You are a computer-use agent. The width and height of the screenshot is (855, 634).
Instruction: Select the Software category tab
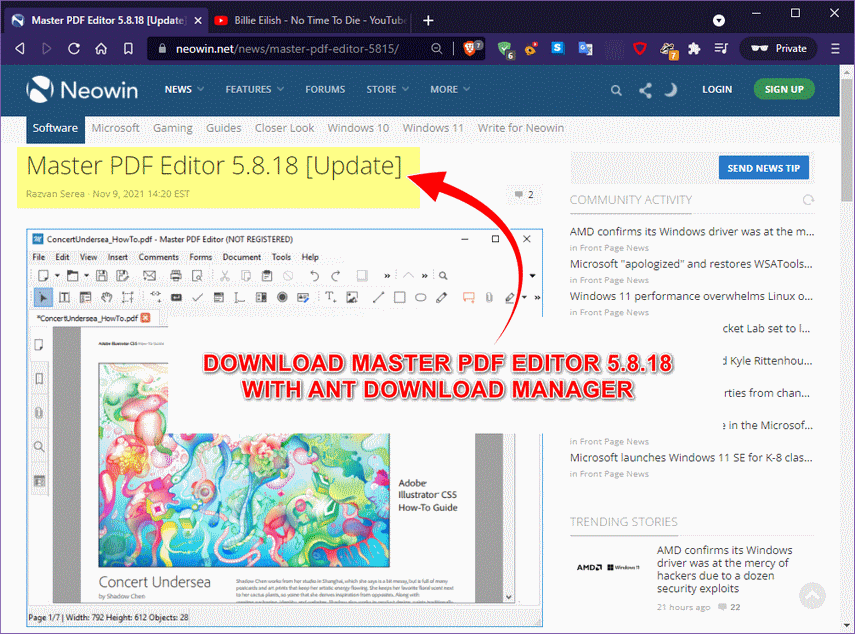(x=55, y=128)
